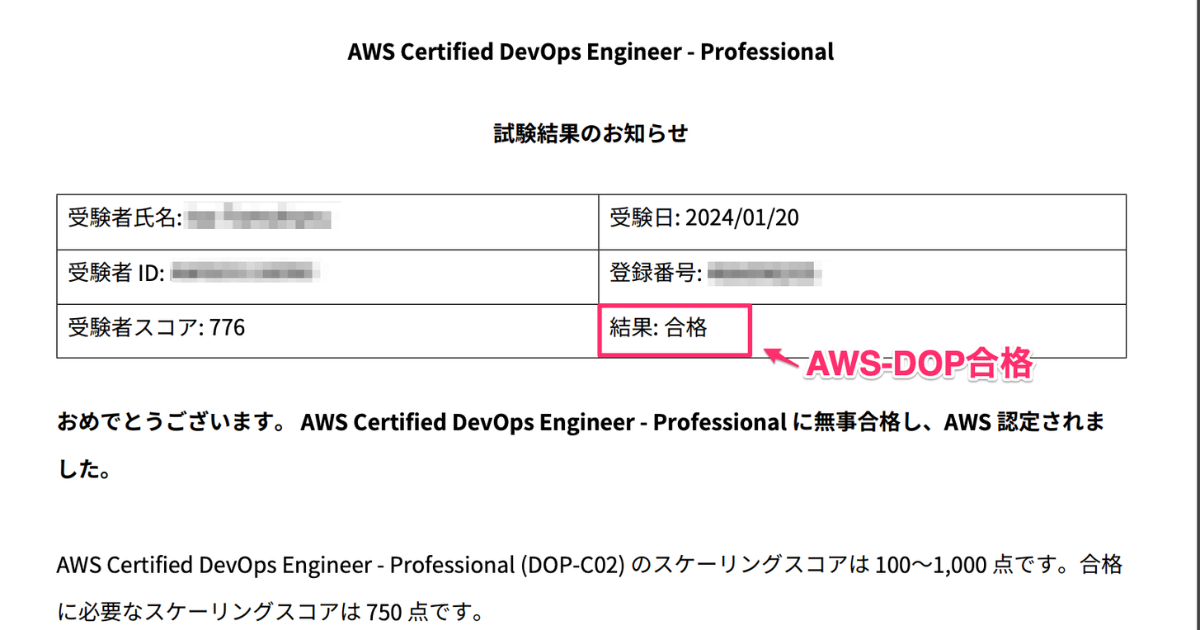
Task: Click the 試験結果のお知らせ heading
Action: (590, 133)
